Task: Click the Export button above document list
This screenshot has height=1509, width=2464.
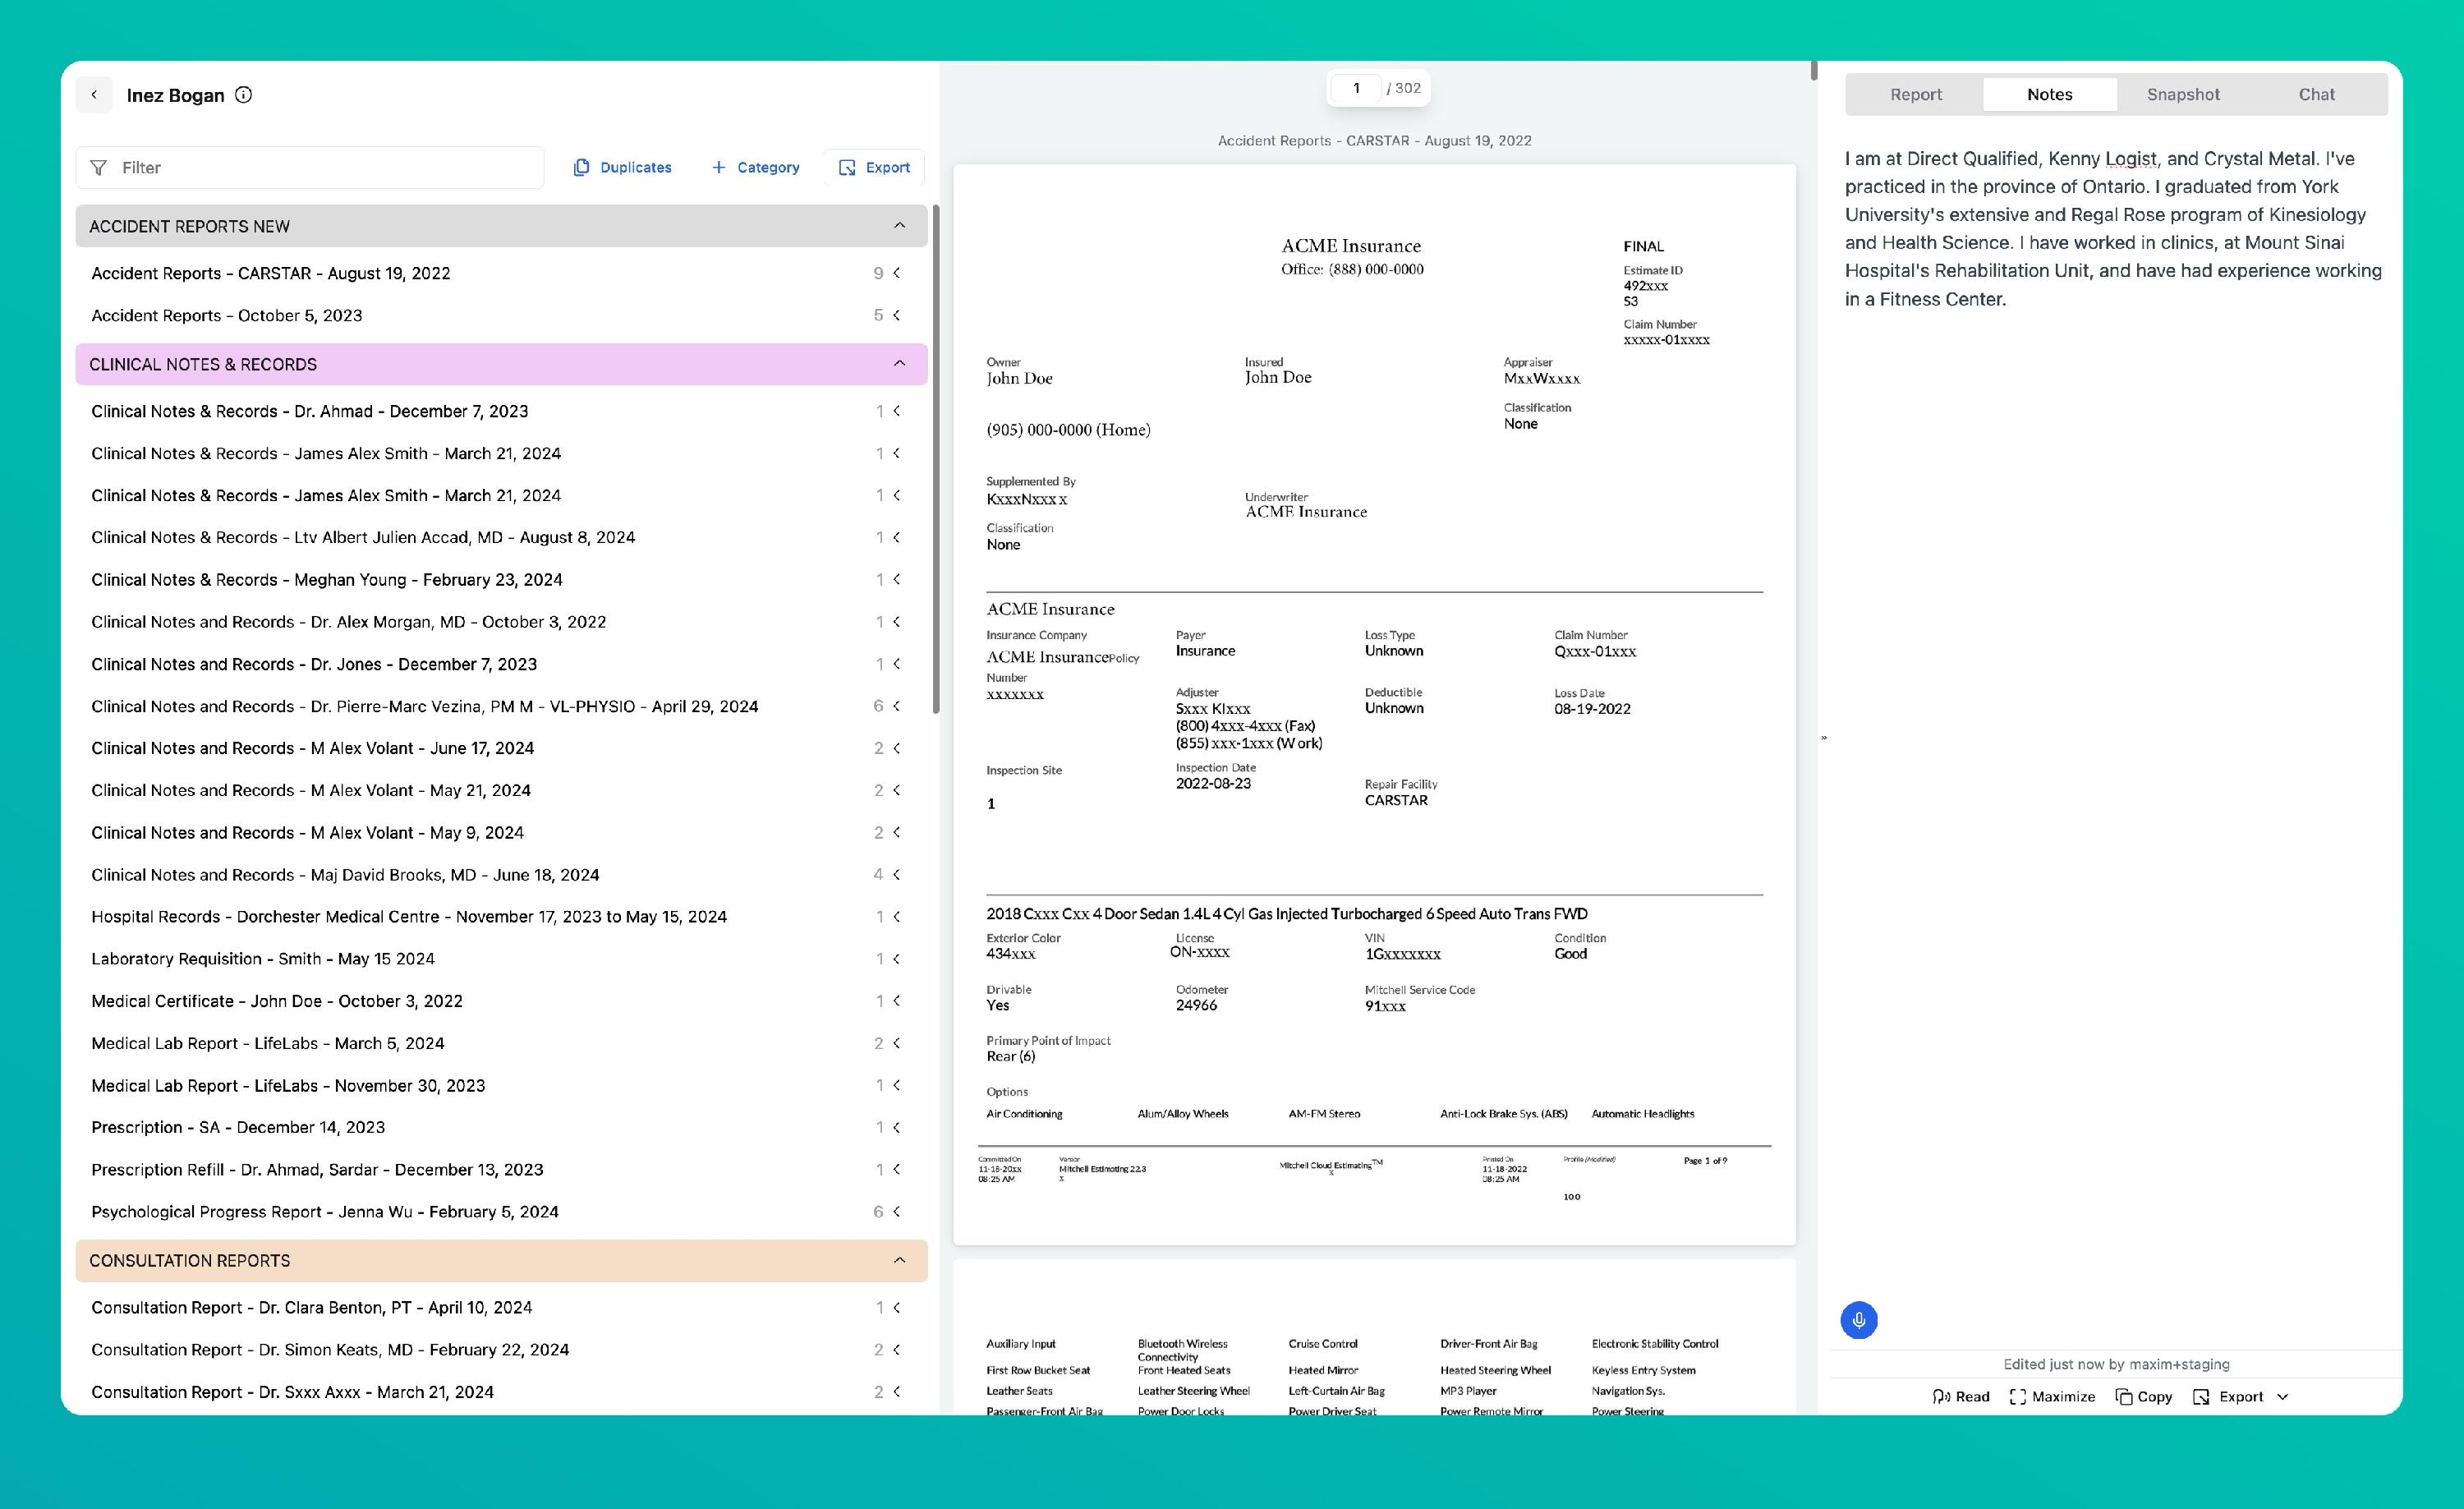Action: 874,167
